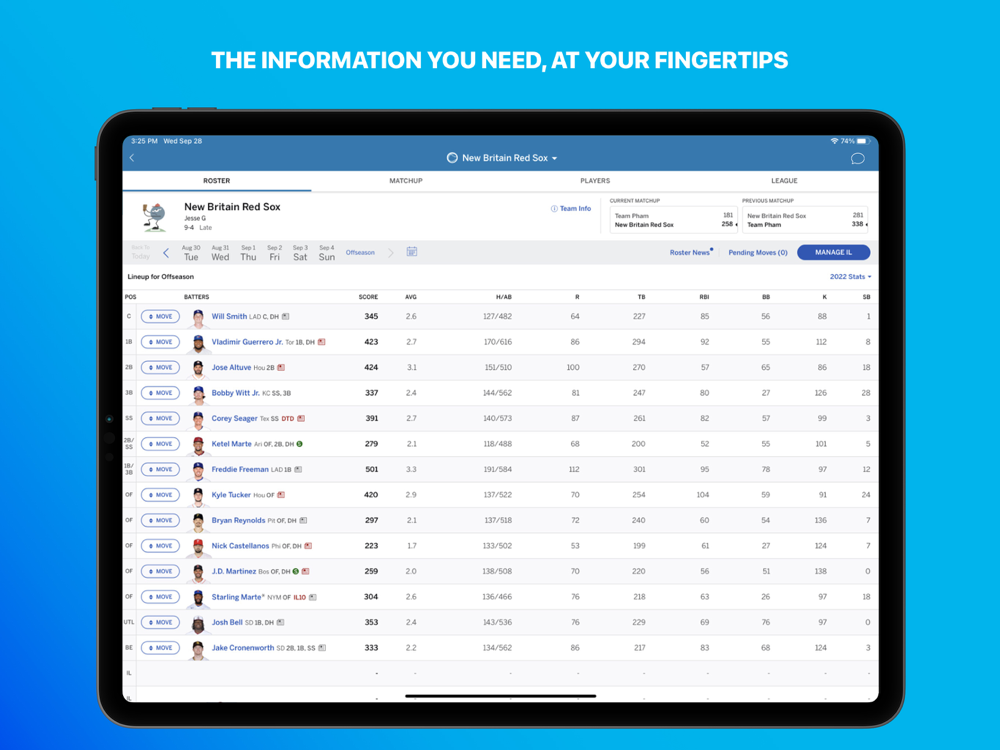The width and height of the screenshot is (1000, 750).
Task: Click the SCORE column header
Action: pyautogui.click(x=368, y=297)
